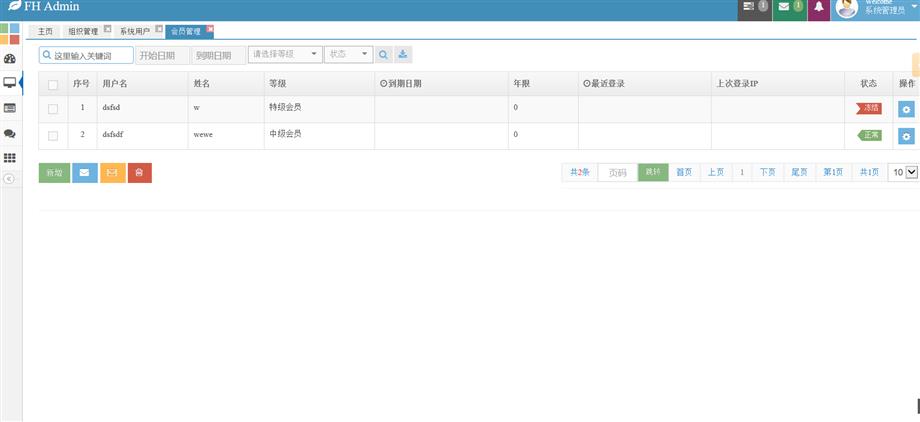The width and height of the screenshot is (920, 422).
Task: Click the blue envelope send message button
Action: (x=84, y=173)
